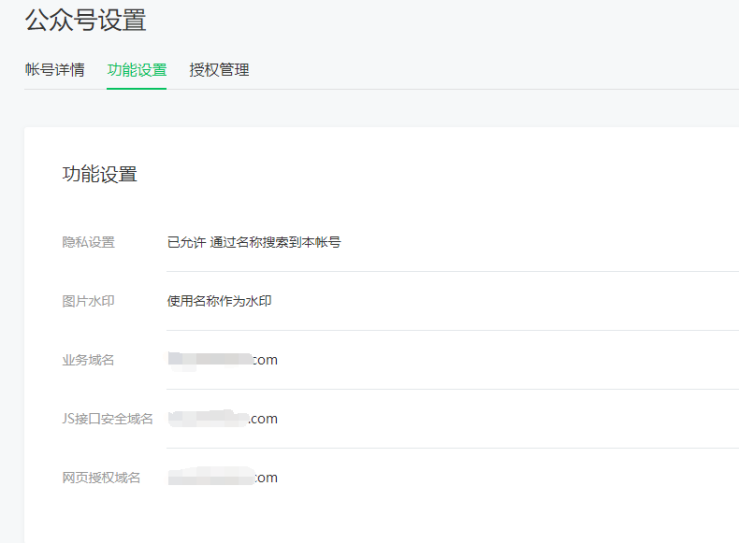Click the blurred JS接口安全域名 domain name
Screen dimensions: 739x544
[x=207, y=418]
